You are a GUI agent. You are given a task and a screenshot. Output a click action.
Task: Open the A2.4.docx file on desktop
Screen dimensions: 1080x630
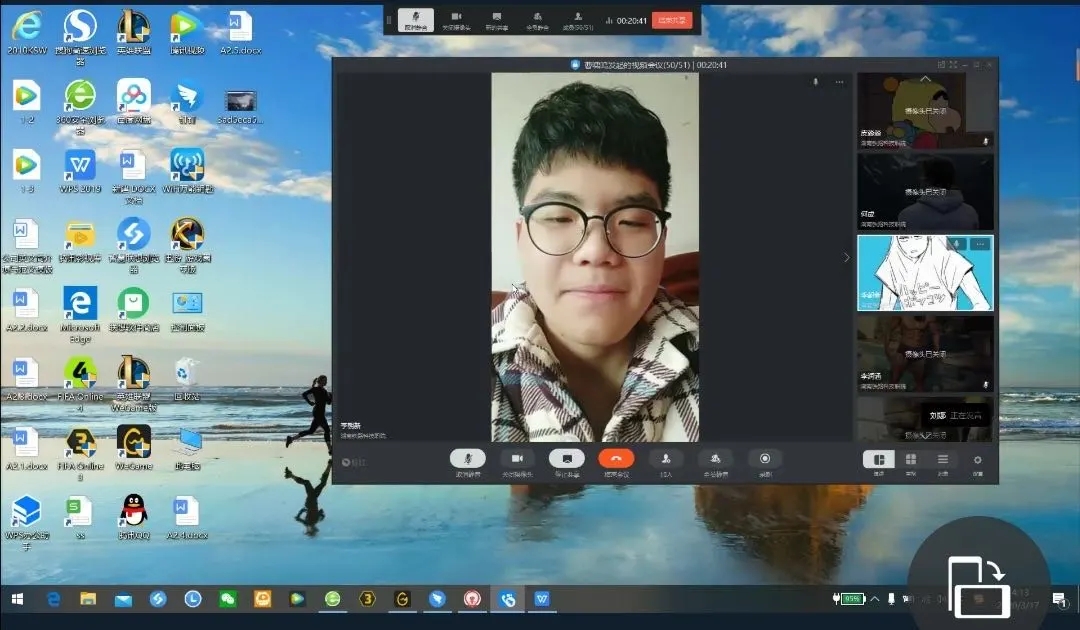(x=187, y=516)
